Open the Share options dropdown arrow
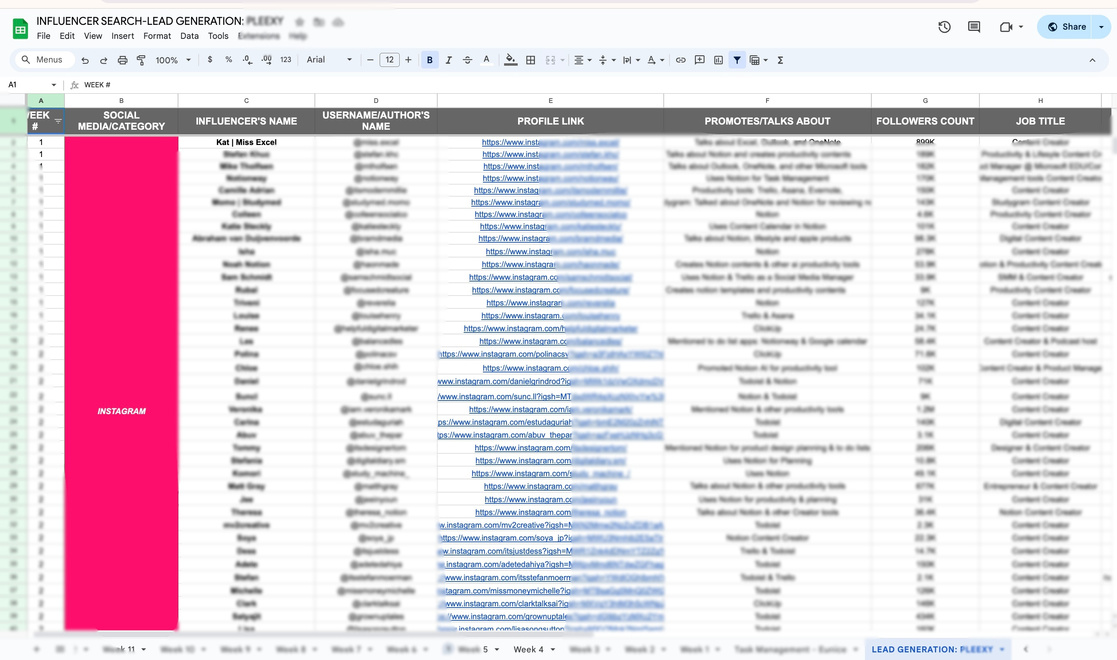The image size is (1117, 660). 1101,27
